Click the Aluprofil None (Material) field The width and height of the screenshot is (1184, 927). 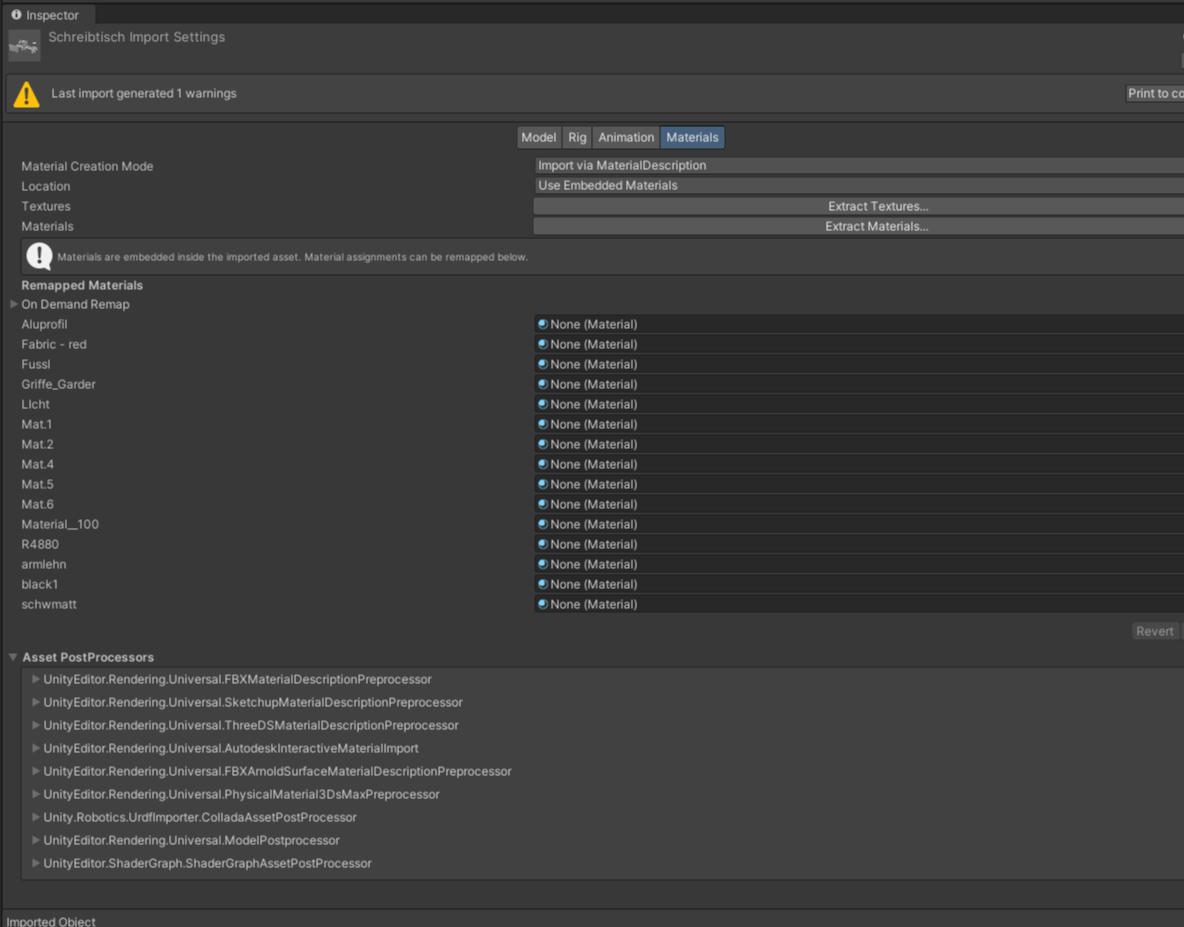tap(859, 324)
